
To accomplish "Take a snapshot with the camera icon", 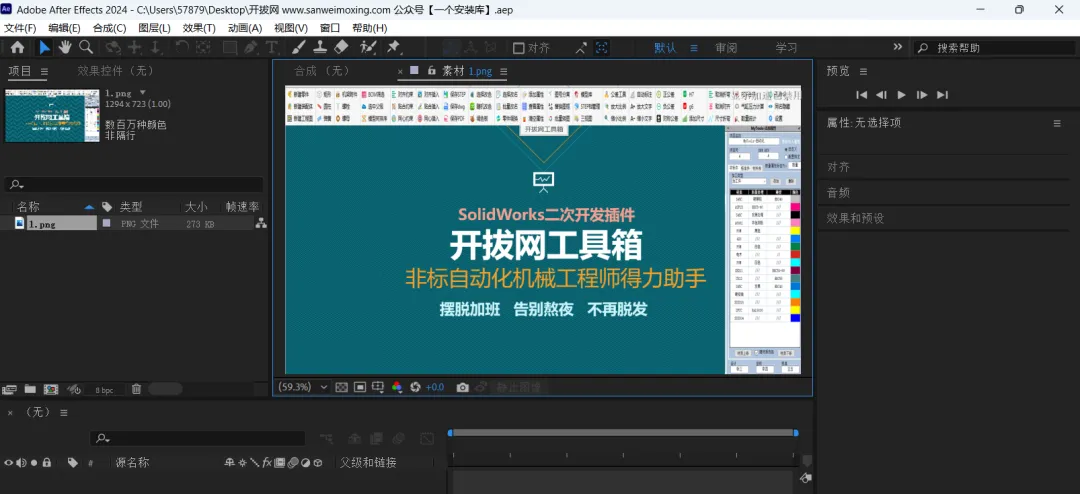I will point(463,387).
